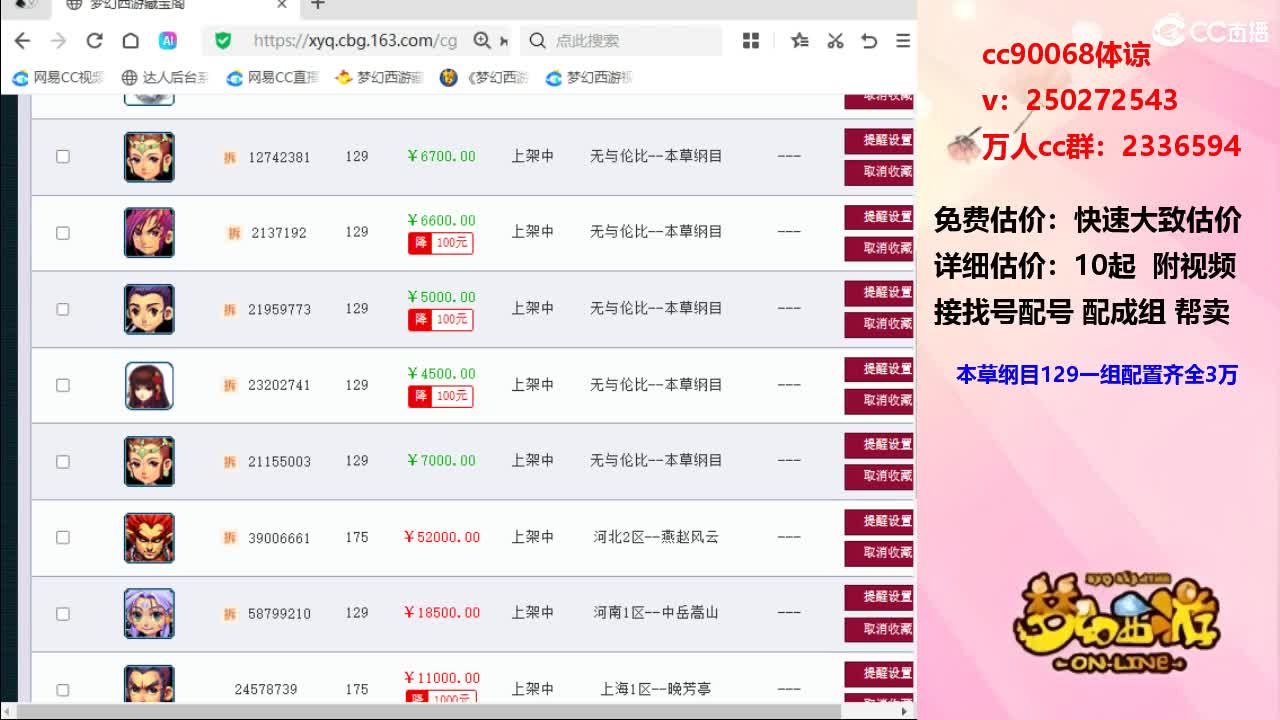Tick the checkbox for item 24578739

coord(63,690)
